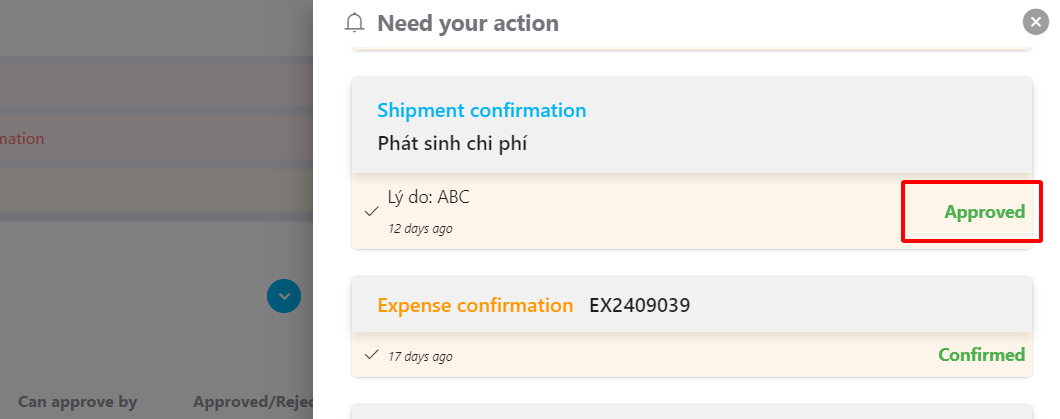The image size is (1060, 419).
Task: Click the "Need your action" panel heading
Action: click(x=467, y=22)
